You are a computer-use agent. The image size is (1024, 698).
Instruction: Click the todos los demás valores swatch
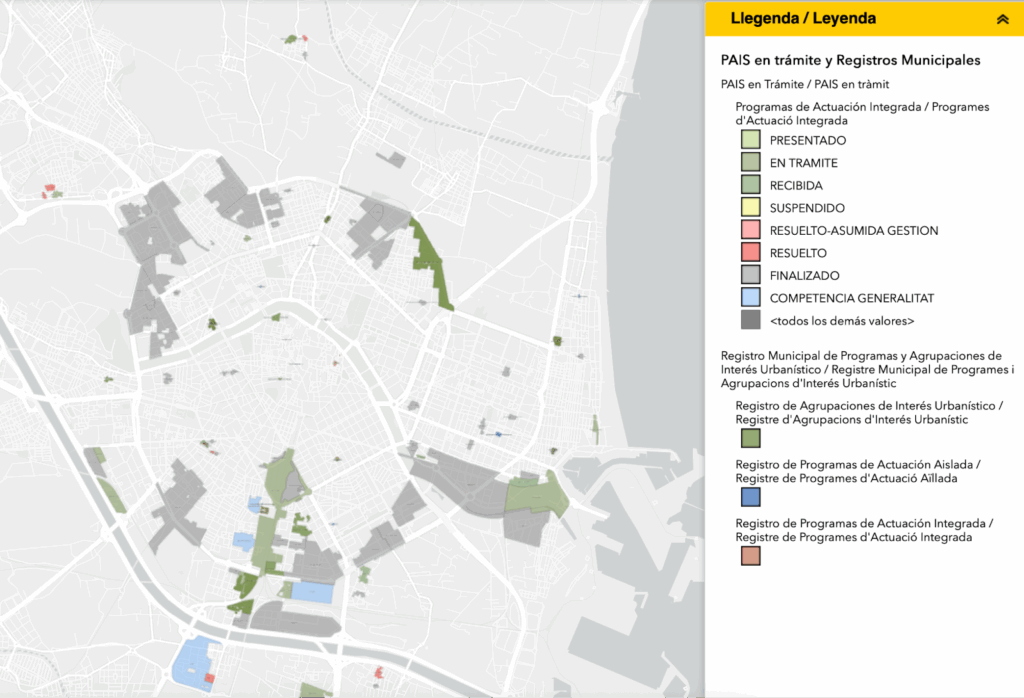(750, 321)
